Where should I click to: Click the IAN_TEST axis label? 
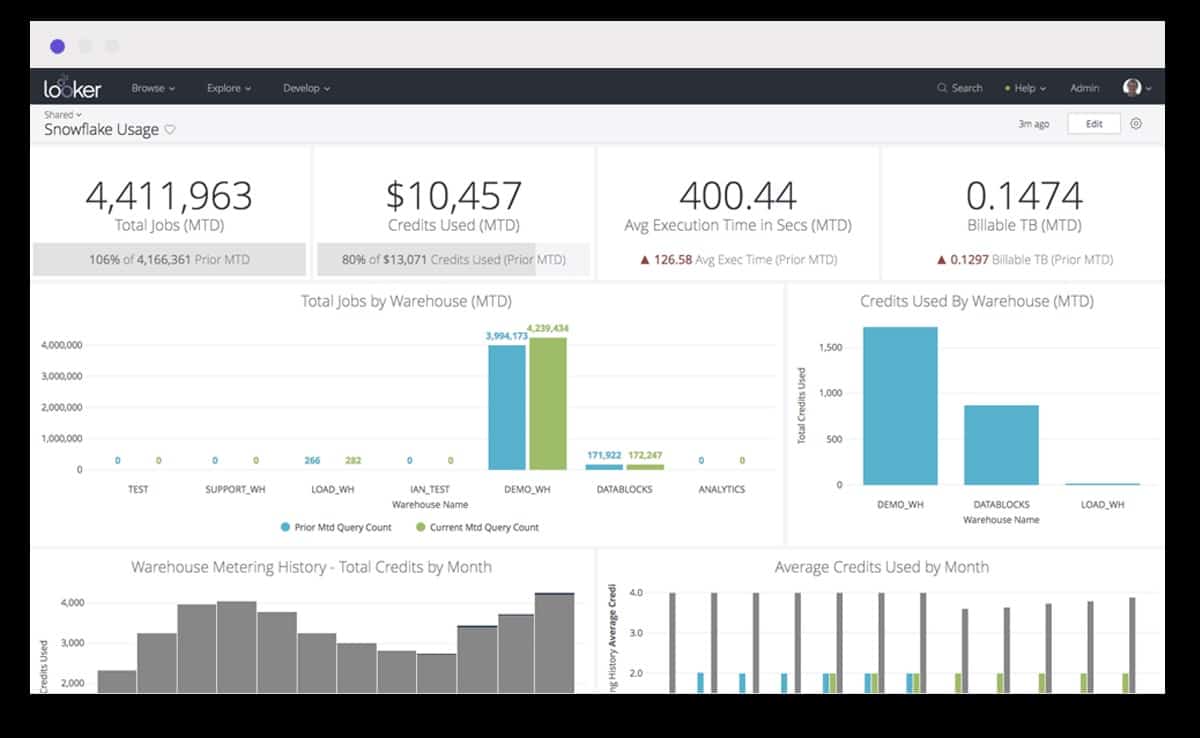pos(430,490)
